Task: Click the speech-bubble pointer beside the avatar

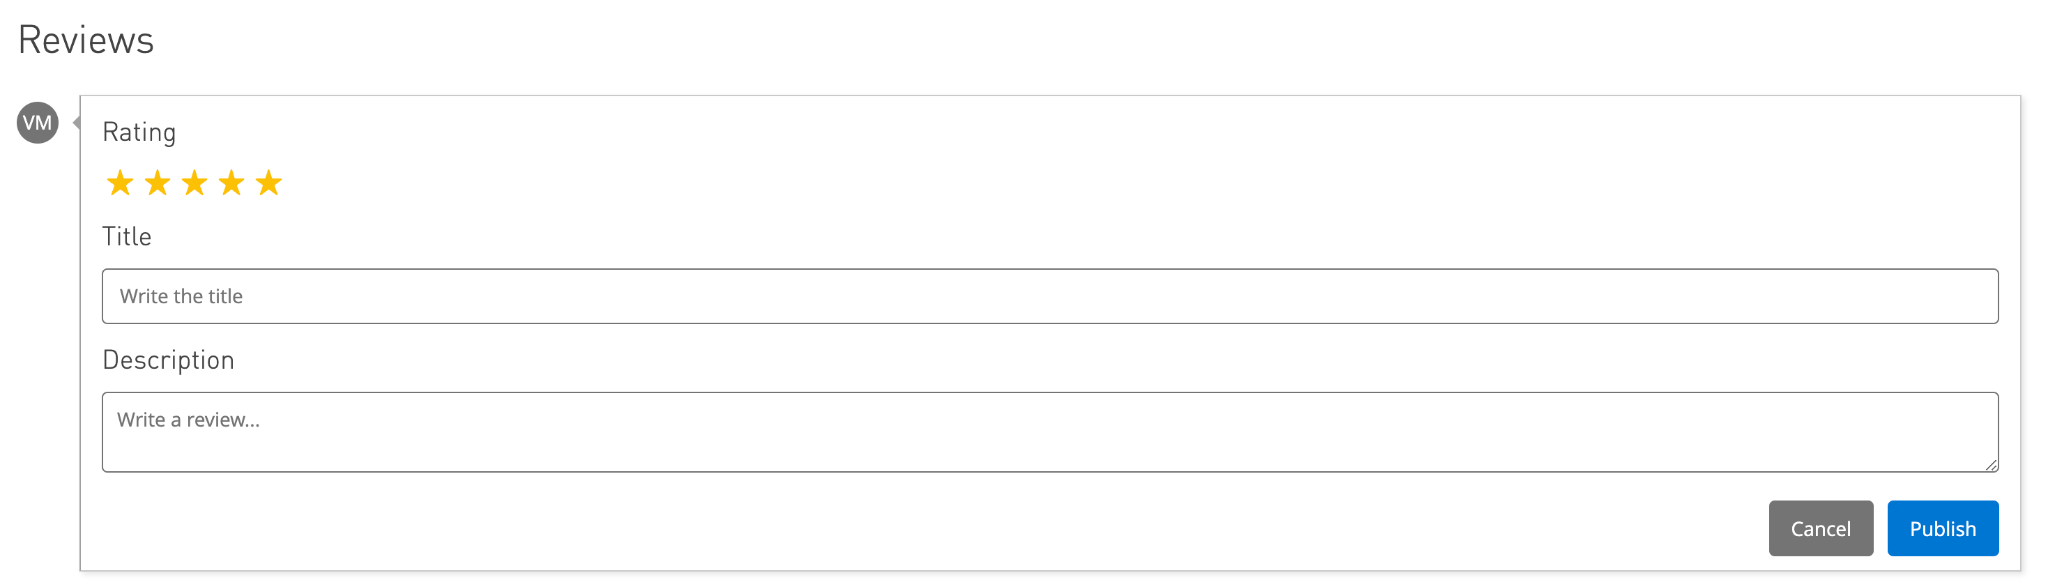Action: pyautogui.click(x=76, y=123)
